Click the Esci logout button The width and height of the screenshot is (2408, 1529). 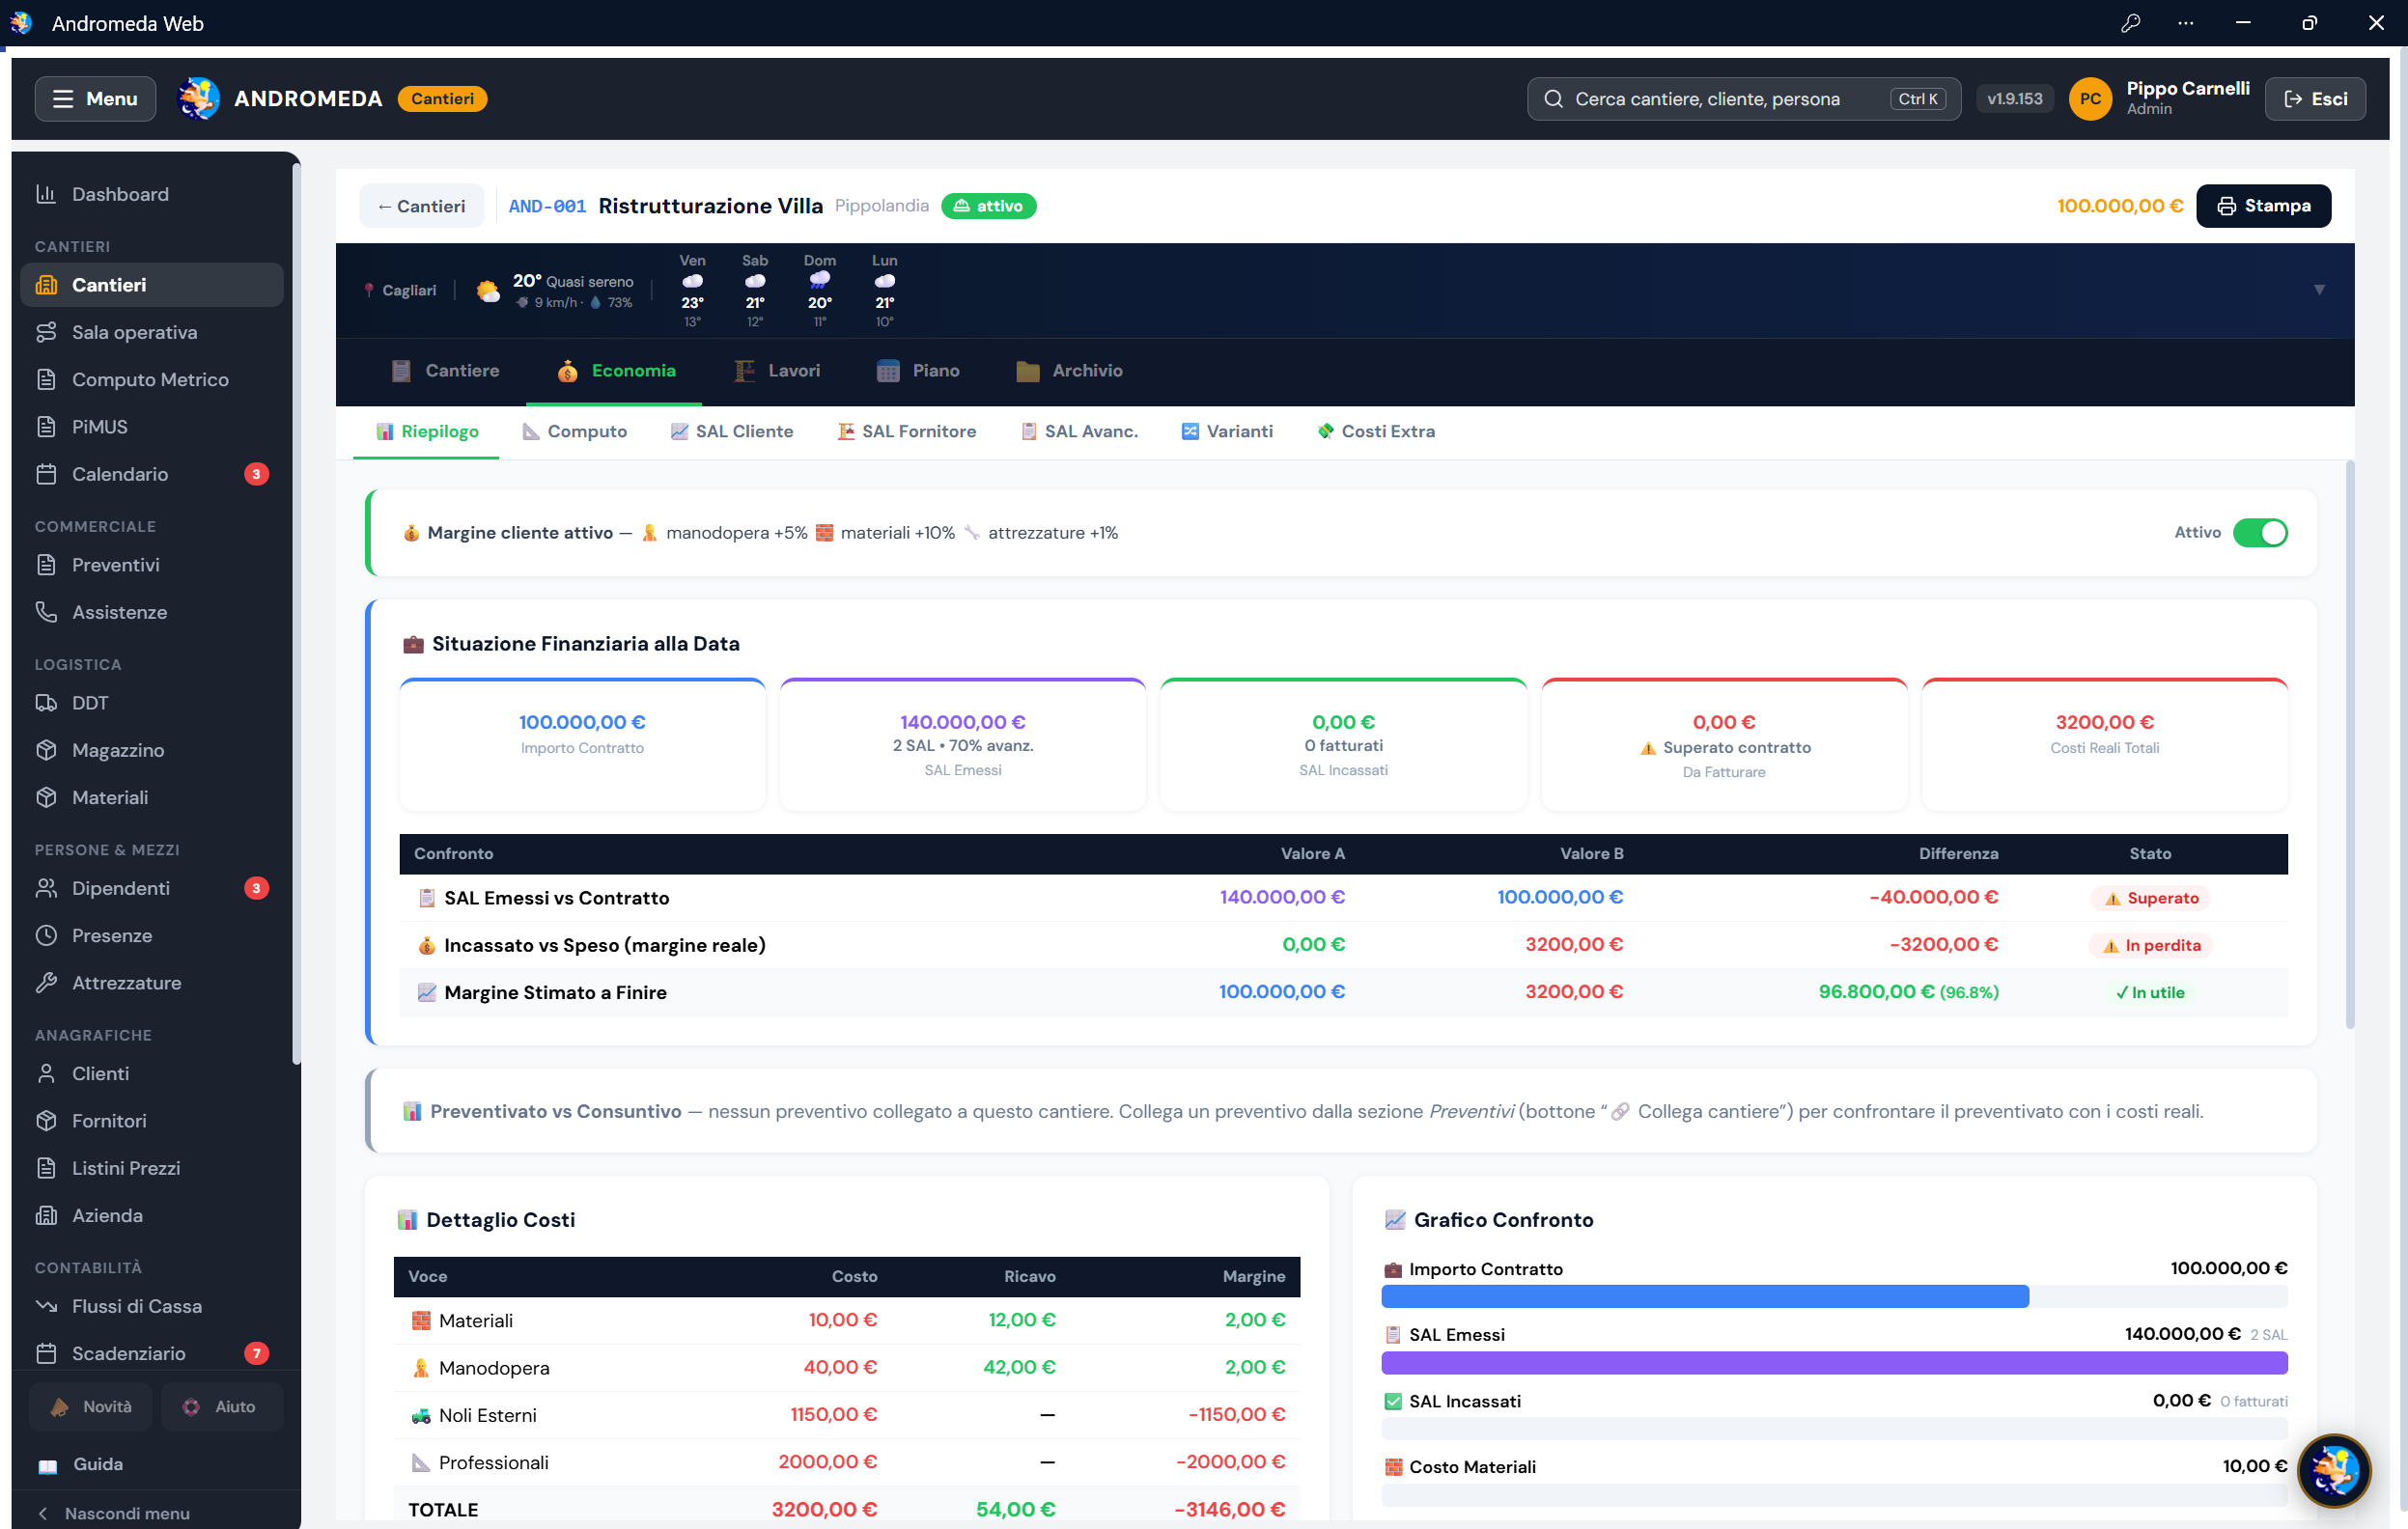(x=2314, y=99)
